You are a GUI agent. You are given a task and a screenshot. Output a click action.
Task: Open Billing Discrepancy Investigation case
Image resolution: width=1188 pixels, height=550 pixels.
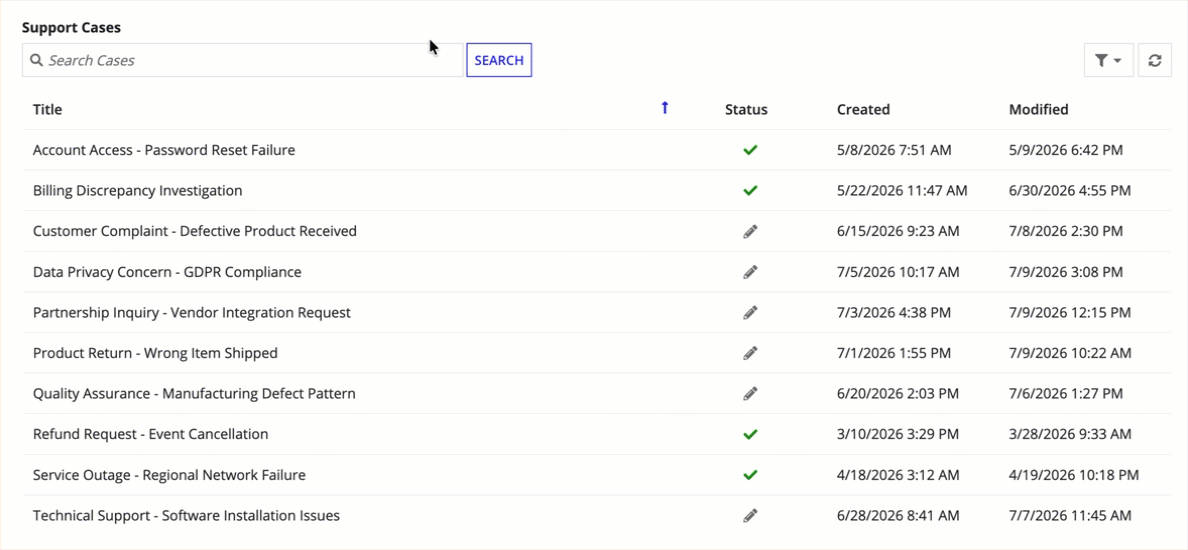138,191
